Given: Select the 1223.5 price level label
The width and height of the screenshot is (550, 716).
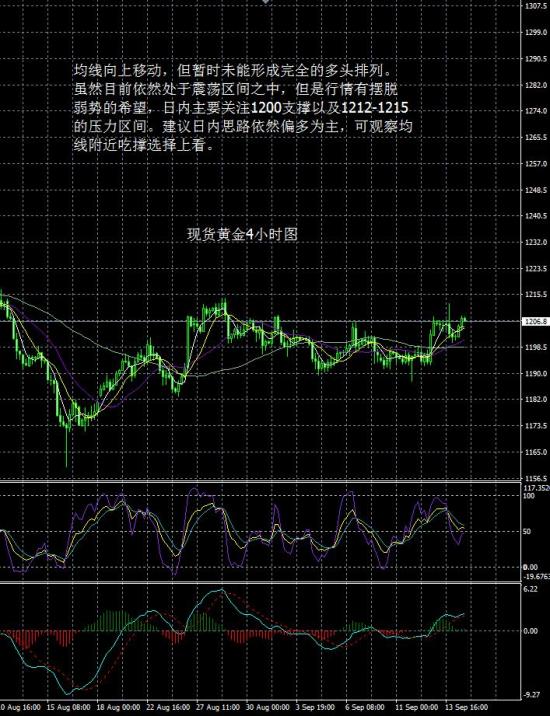Looking at the screenshot, I should [536, 268].
